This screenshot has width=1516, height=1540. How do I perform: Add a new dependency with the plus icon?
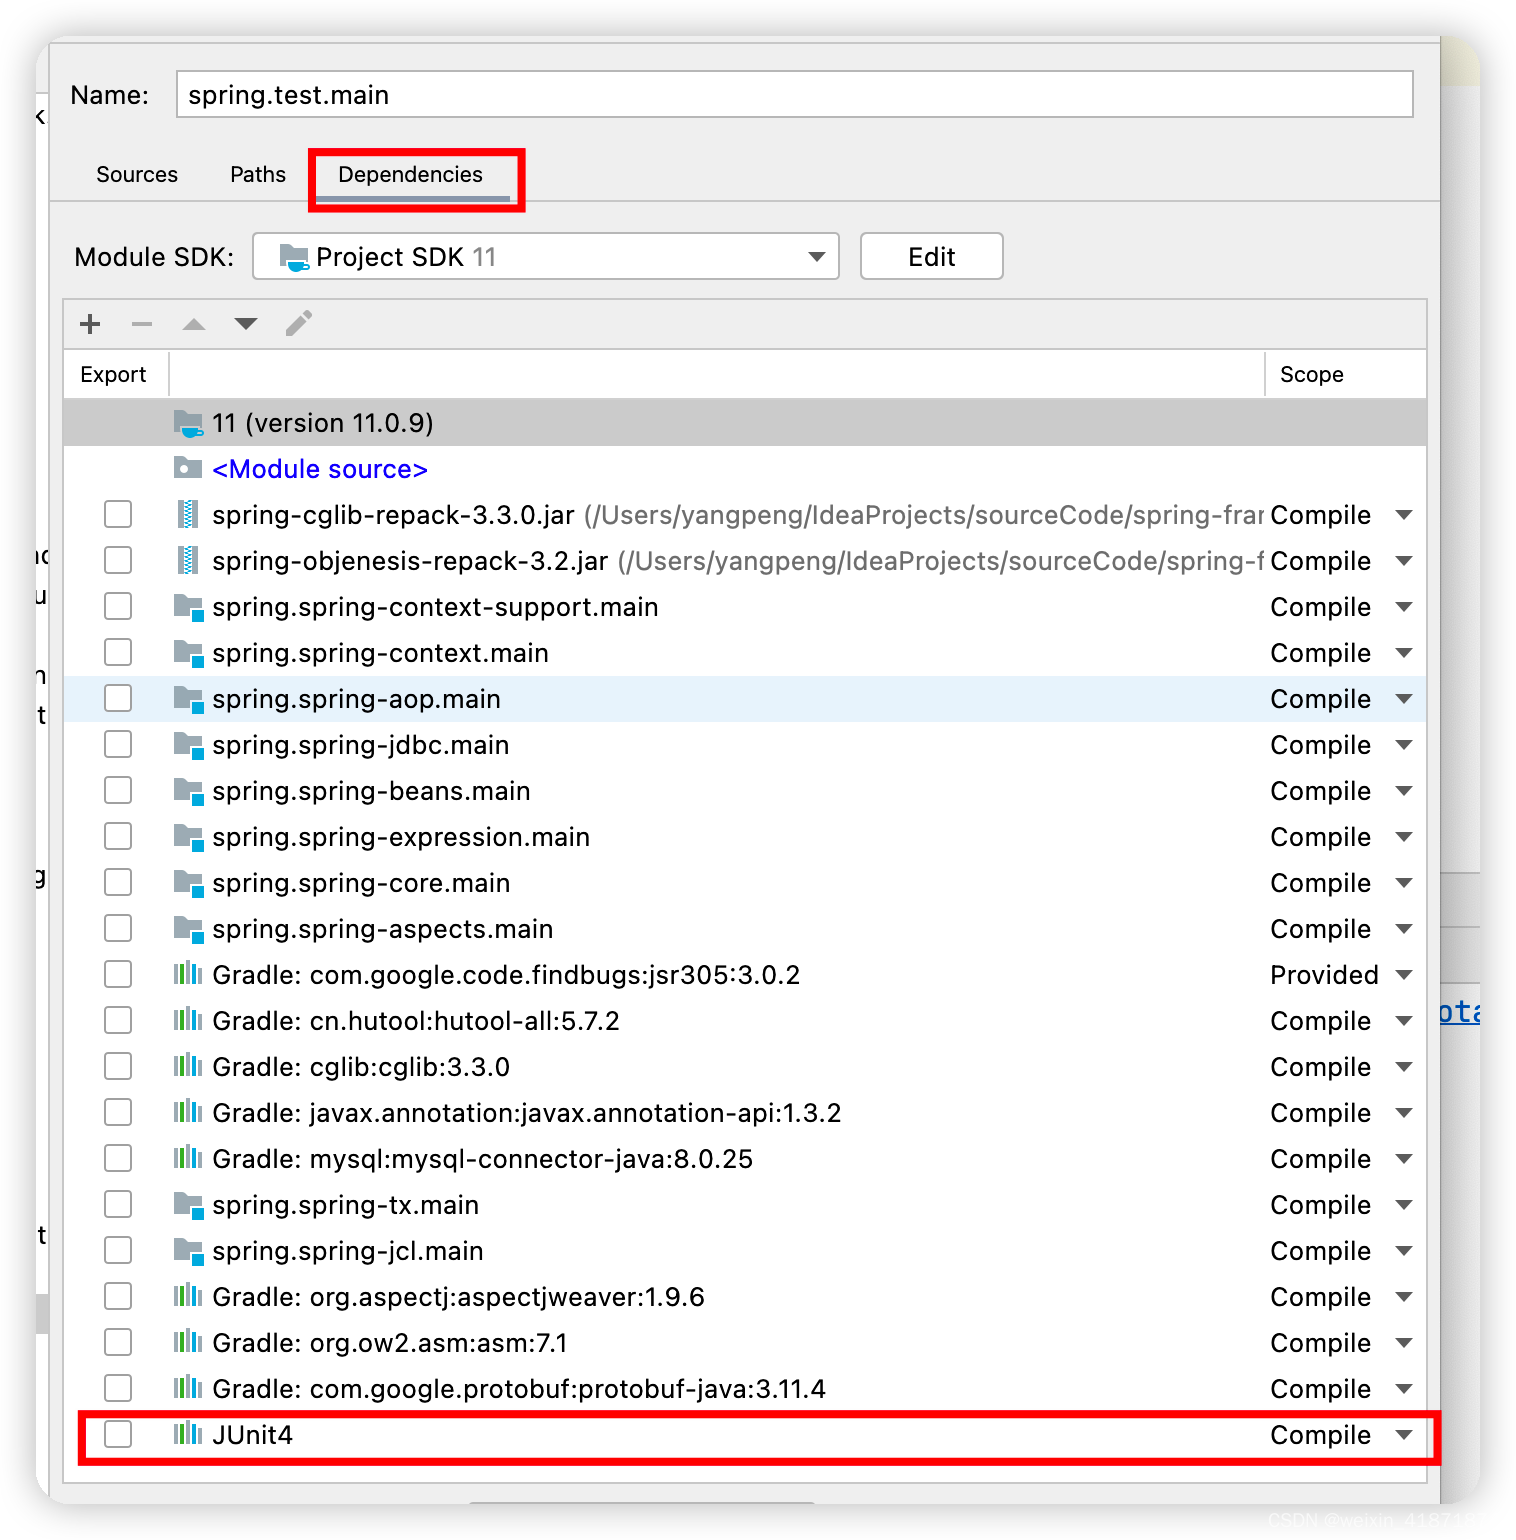(x=89, y=324)
